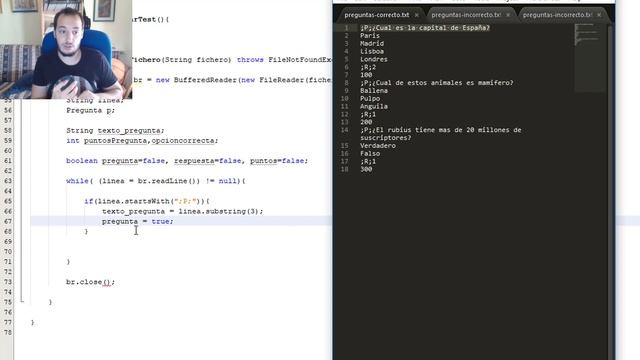Click the webcam video overlay
640x360 pixels.
pyautogui.click(x=66, y=49)
